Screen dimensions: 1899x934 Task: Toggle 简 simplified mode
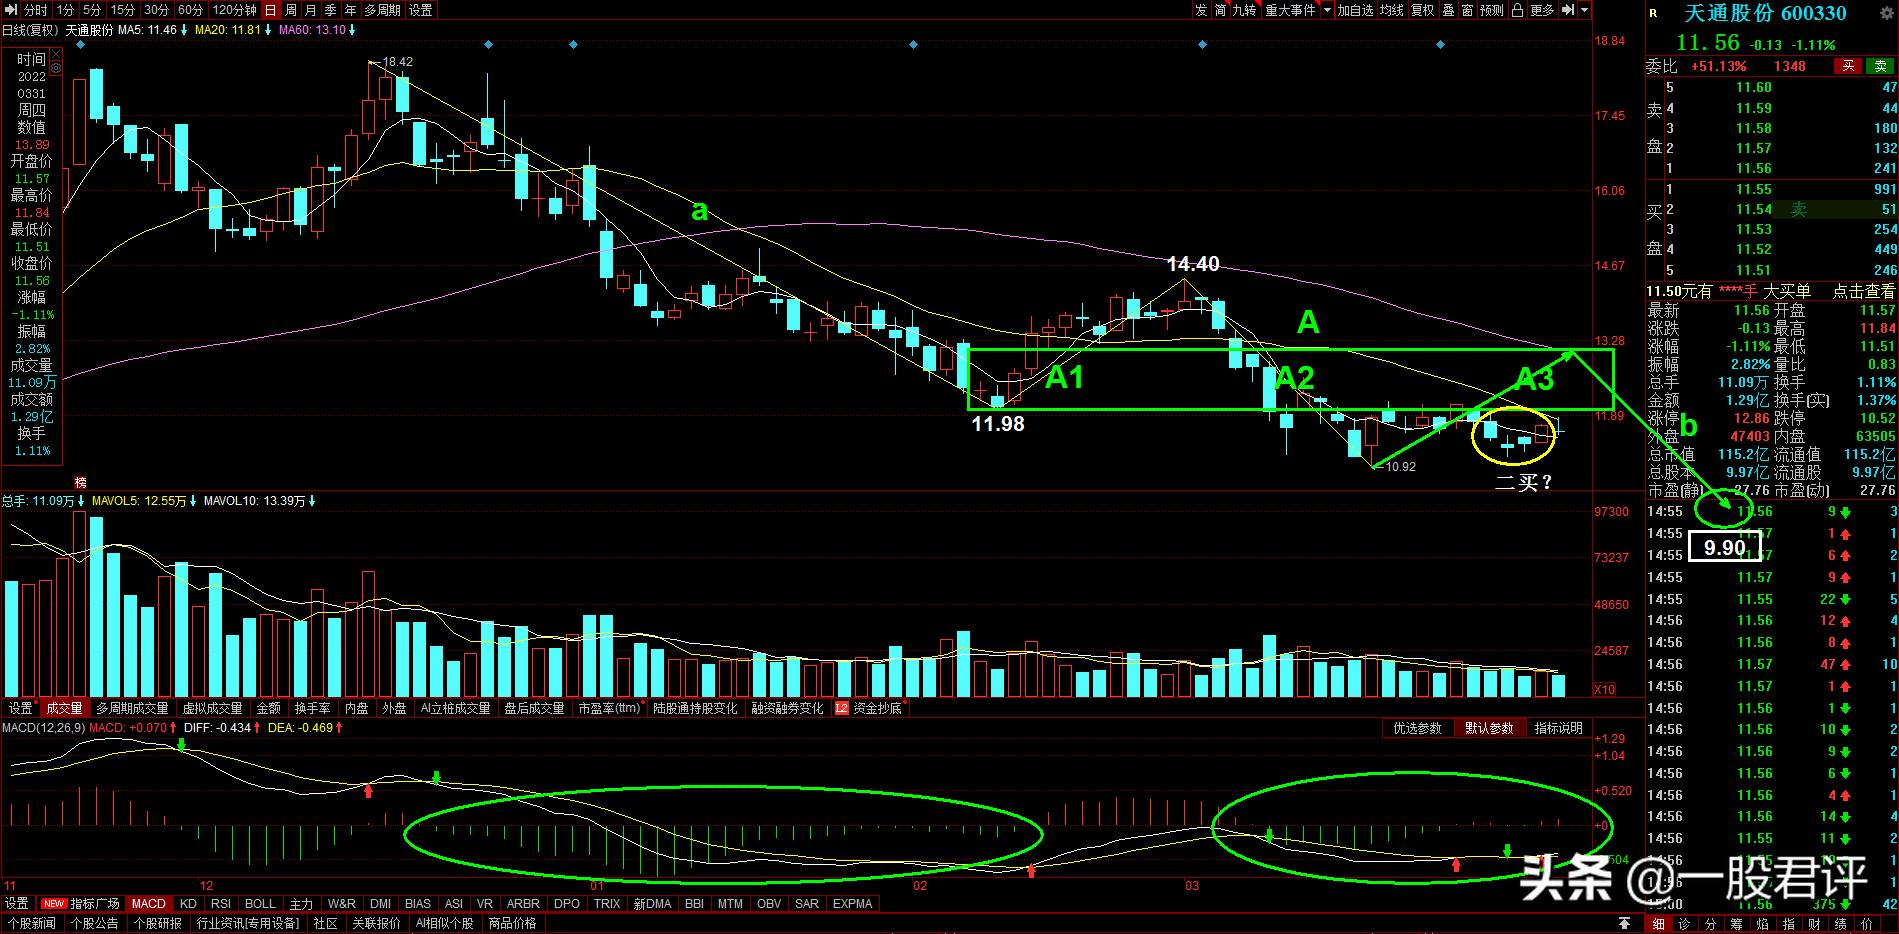pyautogui.click(x=1221, y=10)
